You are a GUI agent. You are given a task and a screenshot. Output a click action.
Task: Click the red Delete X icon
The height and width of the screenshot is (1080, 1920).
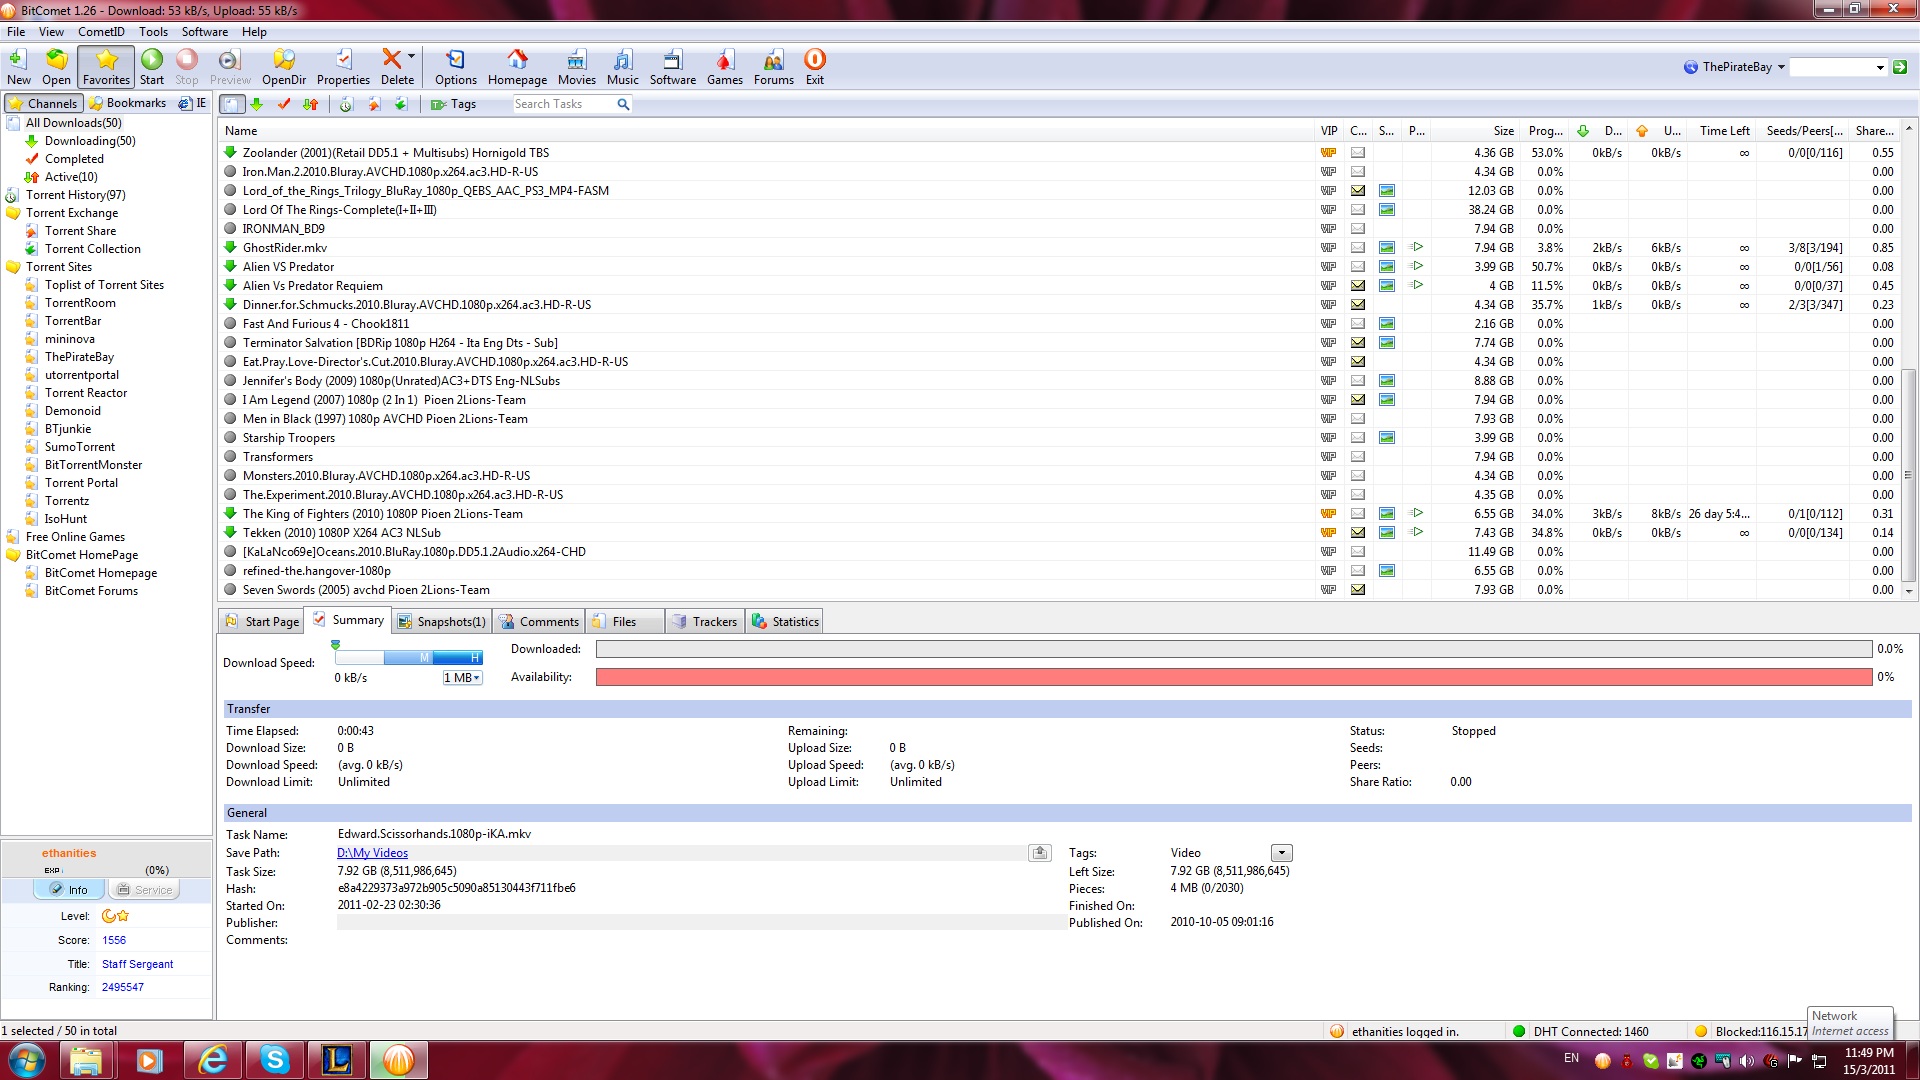(393, 59)
